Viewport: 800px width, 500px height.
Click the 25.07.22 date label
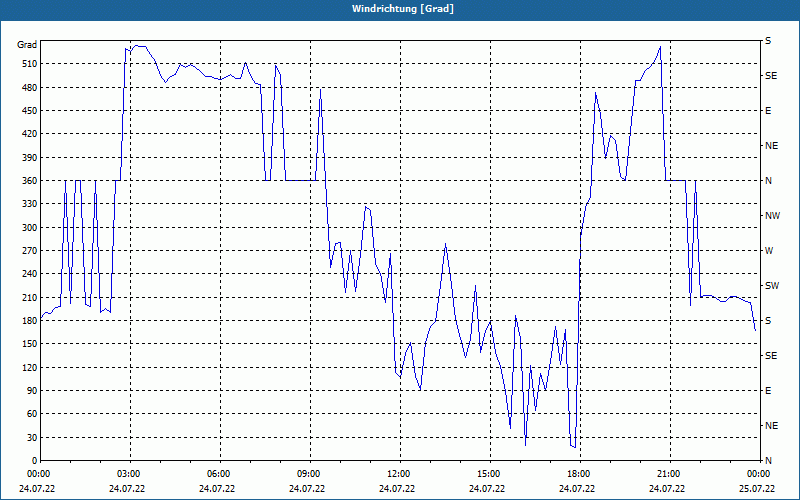[x=757, y=489]
